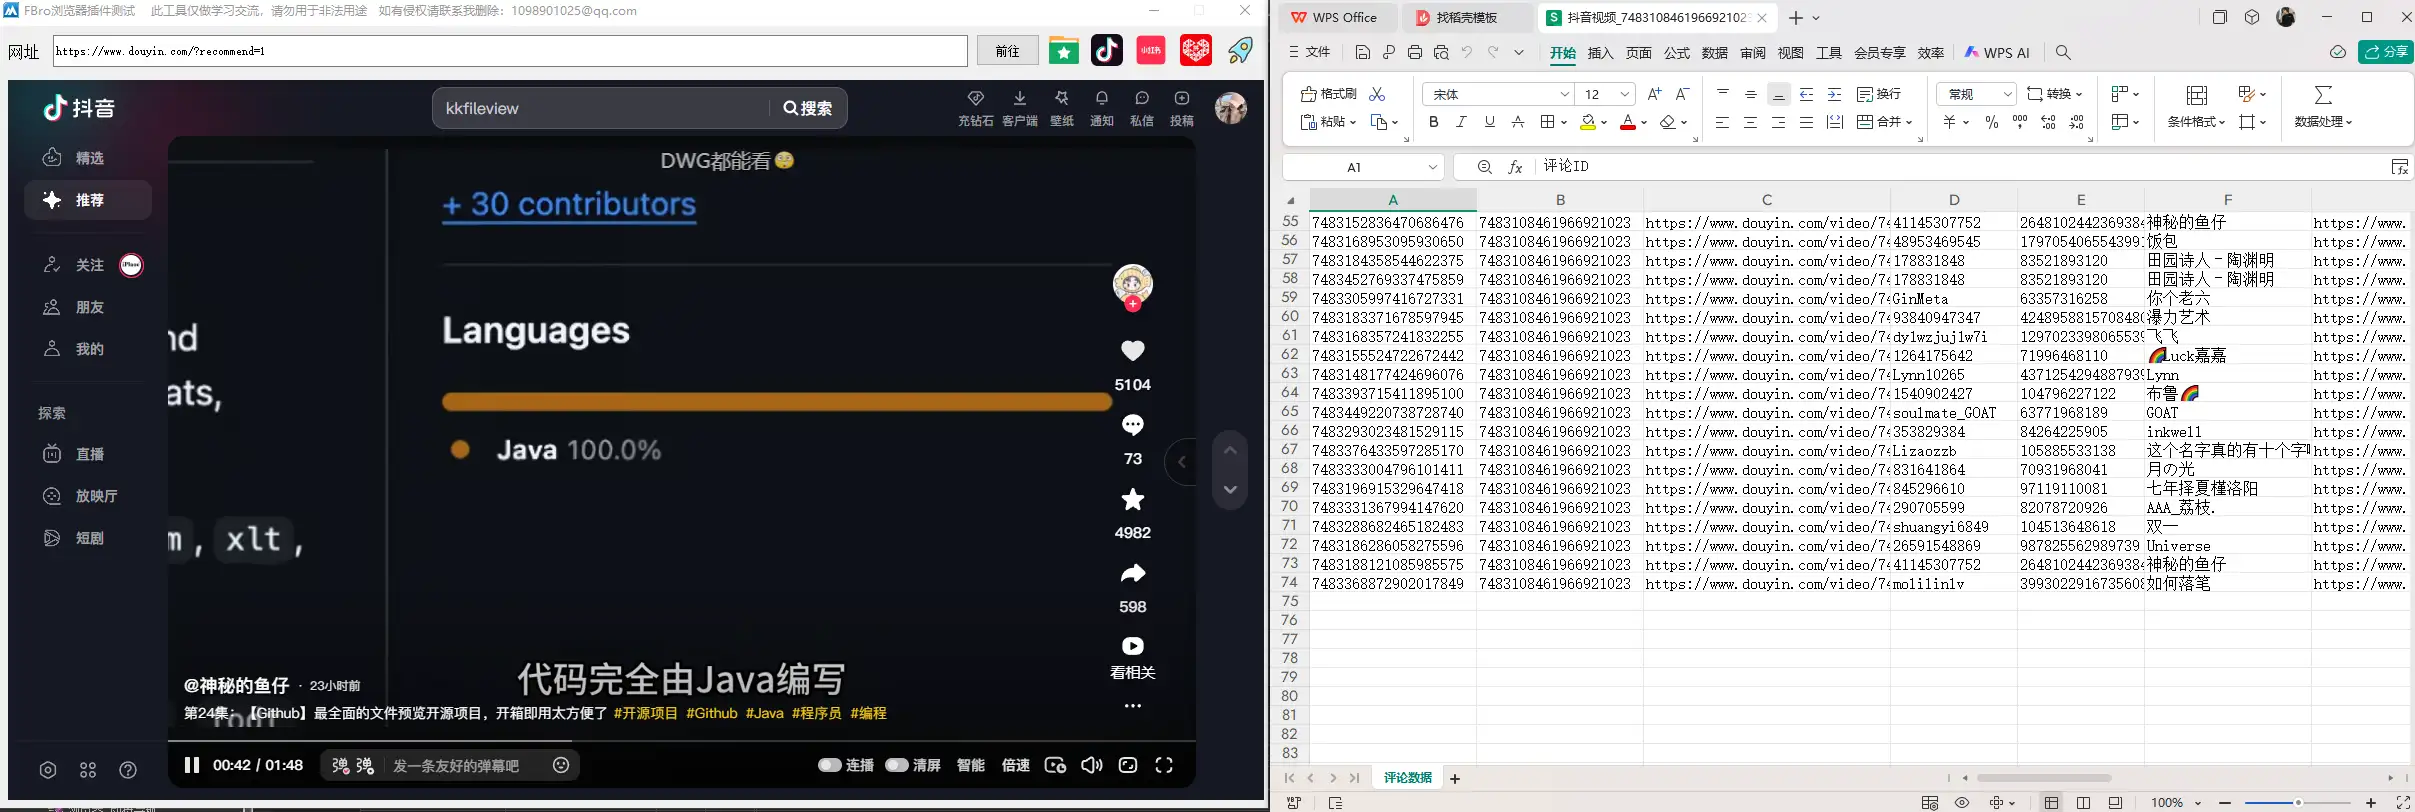
Task: Click the Italic formatting icon
Action: (1461, 122)
